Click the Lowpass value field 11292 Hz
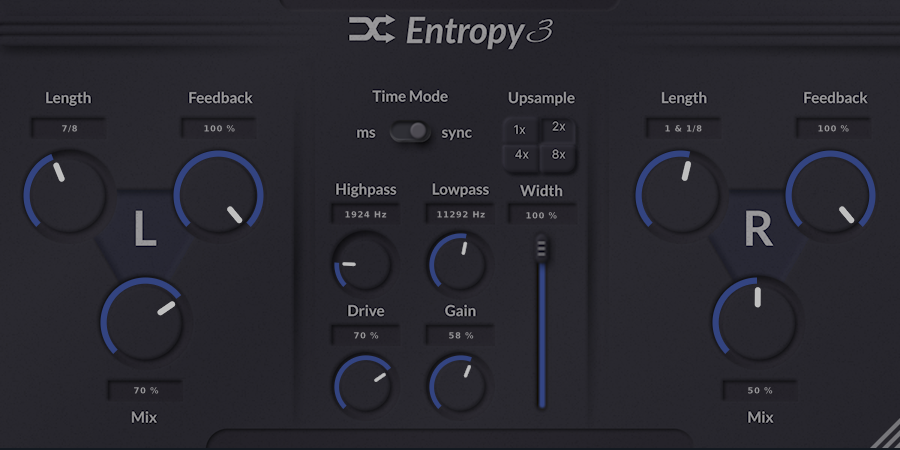Screen dimensions: 900x450 pyautogui.click(x=460, y=215)
